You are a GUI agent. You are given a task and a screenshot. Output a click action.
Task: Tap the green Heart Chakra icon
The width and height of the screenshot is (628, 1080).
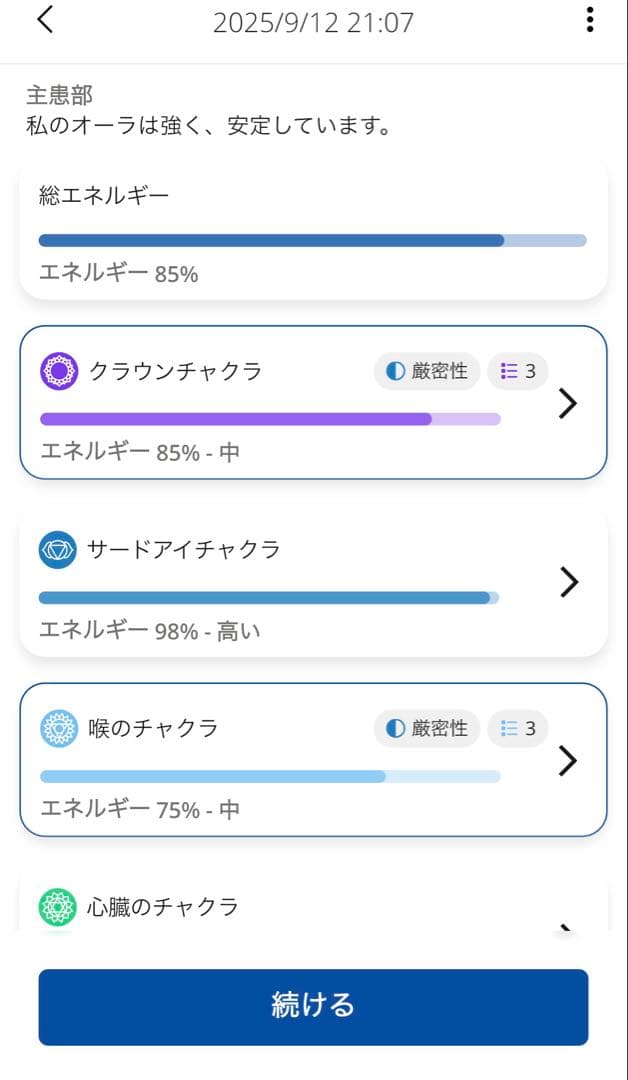58,907
